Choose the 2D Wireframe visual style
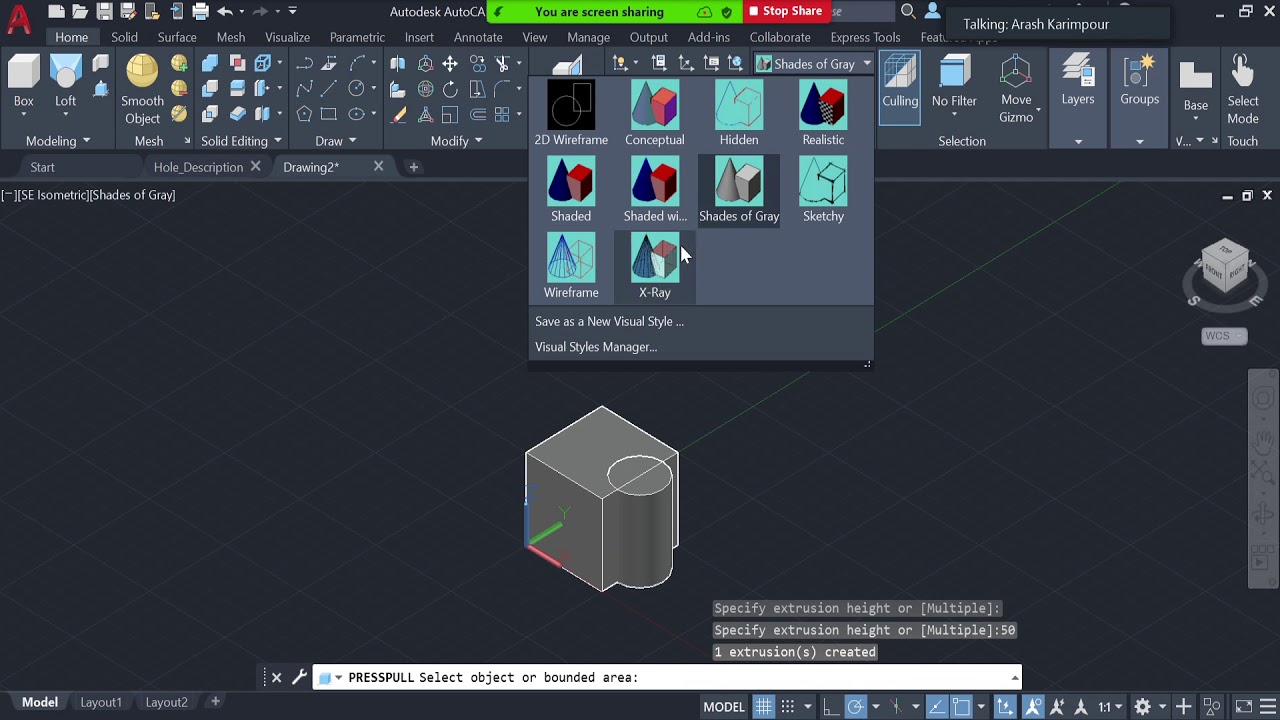This screenshot has height=720, width=1280. tap(571, 114)
